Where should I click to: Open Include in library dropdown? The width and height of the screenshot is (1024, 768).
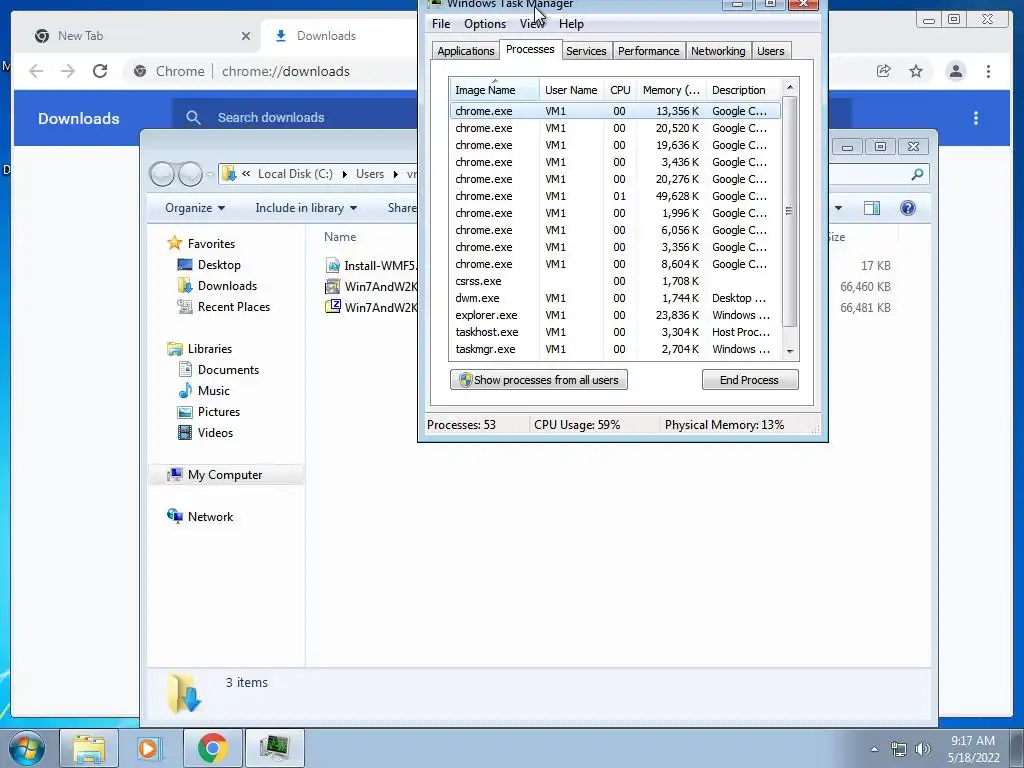pyautogui.click(x=306, y=208)
